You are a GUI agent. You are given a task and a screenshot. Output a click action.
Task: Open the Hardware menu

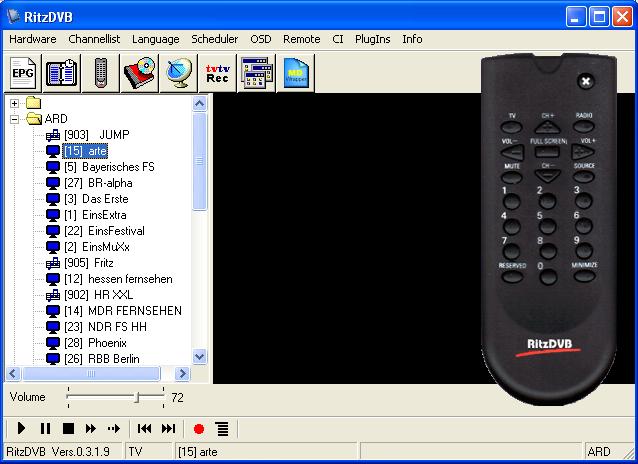click(33, 39)
